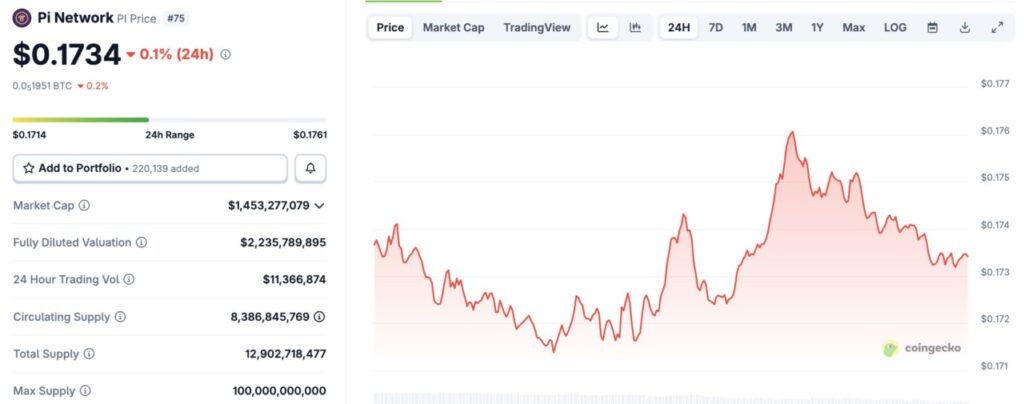
Task: Switch to the Market Cap tab
Action: click(453, 27)
